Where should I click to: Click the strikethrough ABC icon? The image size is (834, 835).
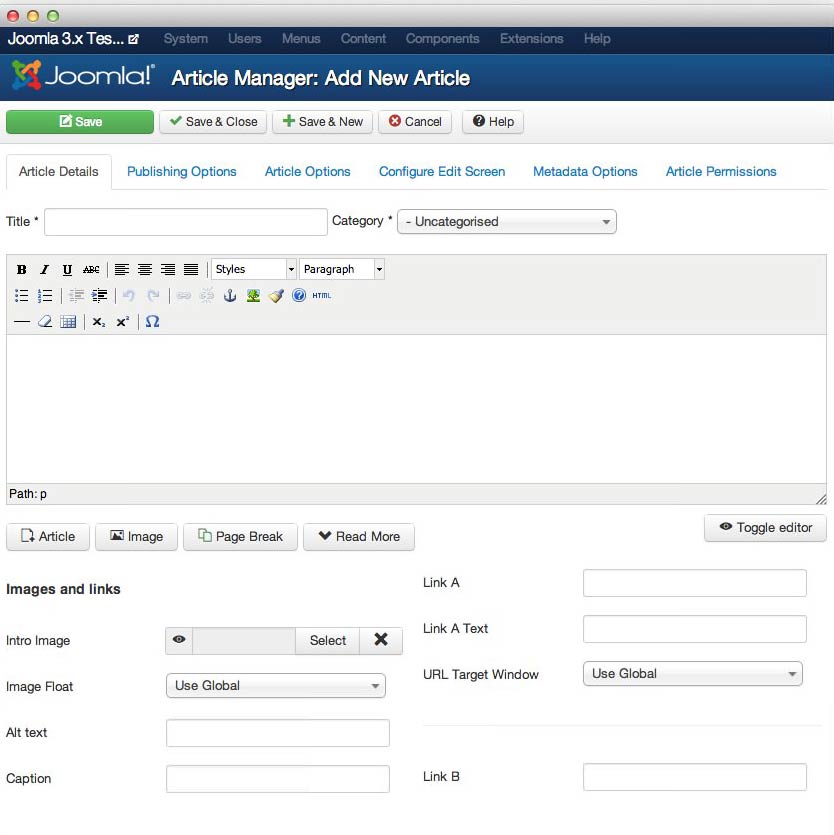point(91,270)
